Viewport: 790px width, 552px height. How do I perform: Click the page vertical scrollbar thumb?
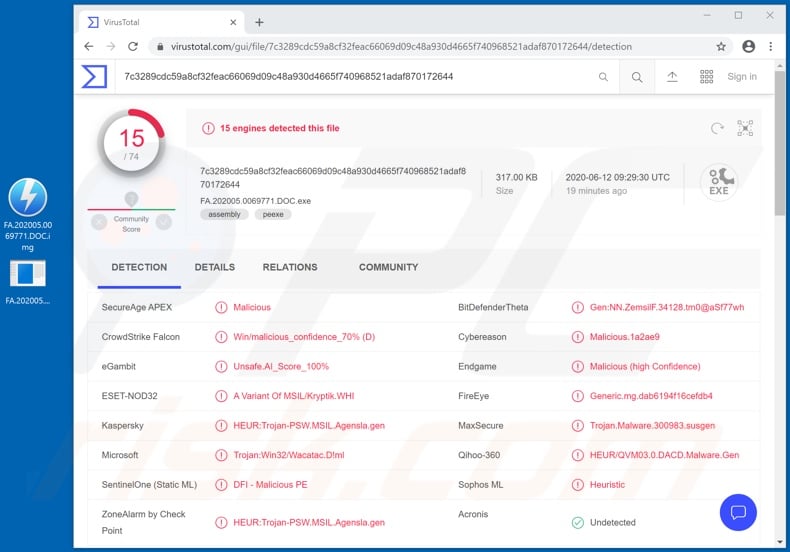tap(780, 144)
